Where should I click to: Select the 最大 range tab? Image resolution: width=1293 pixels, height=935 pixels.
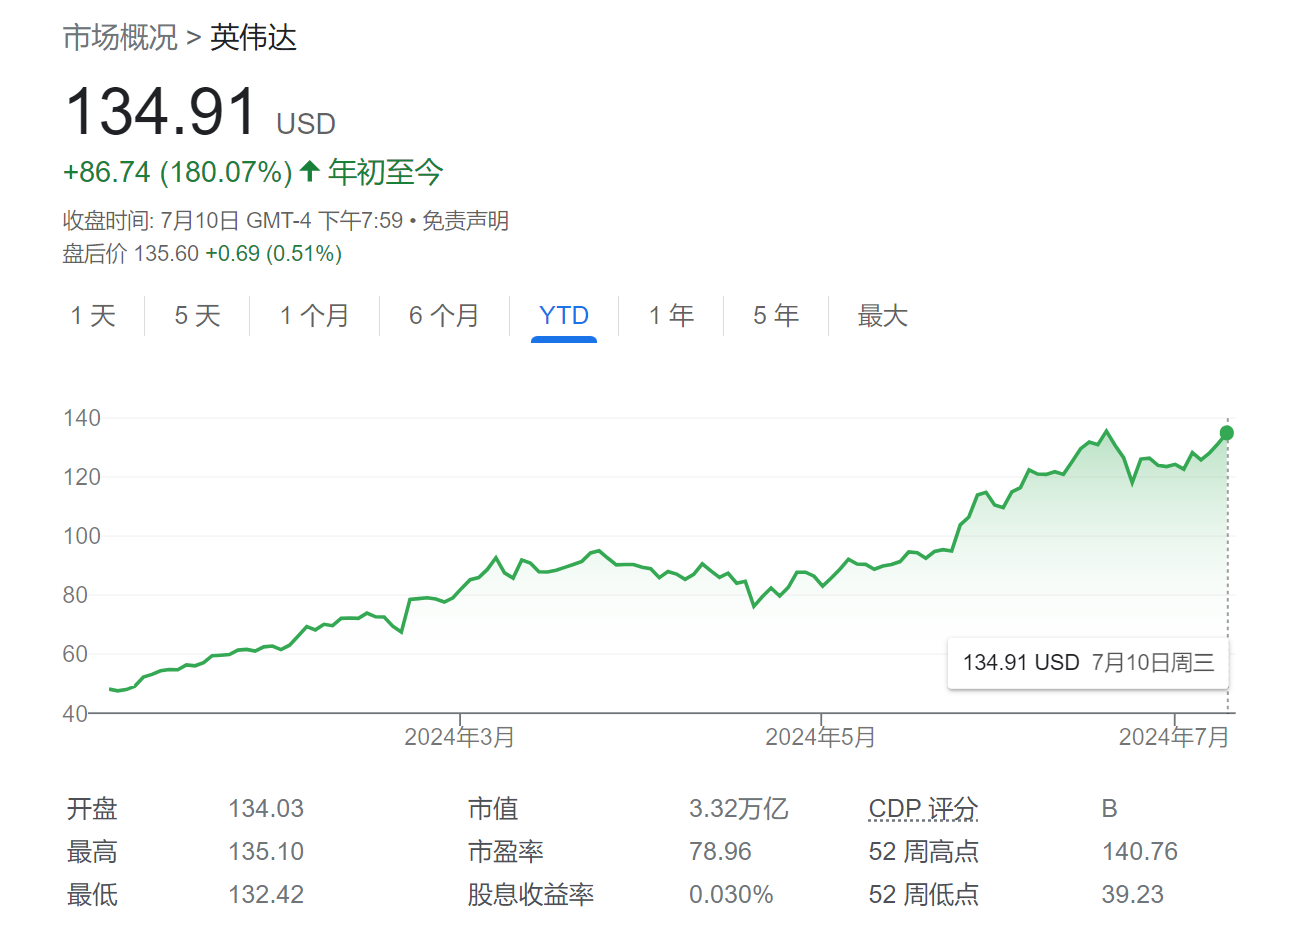tap(882, 316)
